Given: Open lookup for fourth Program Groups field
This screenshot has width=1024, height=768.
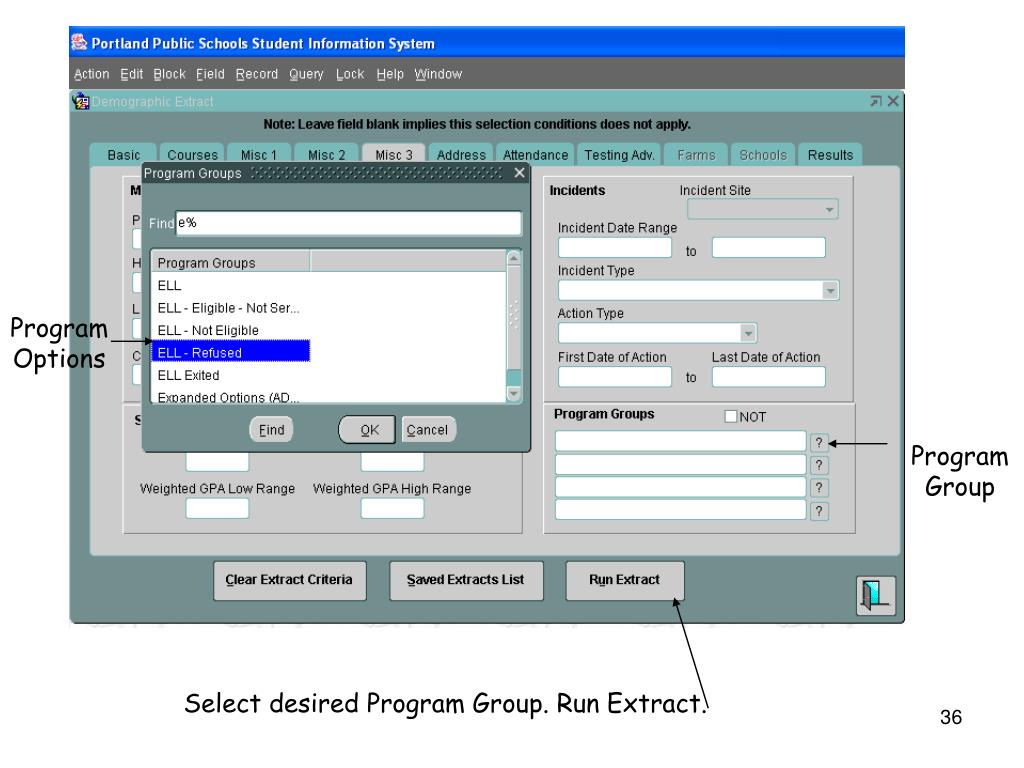Looking at the screenshot, I should tap(819, 511).
